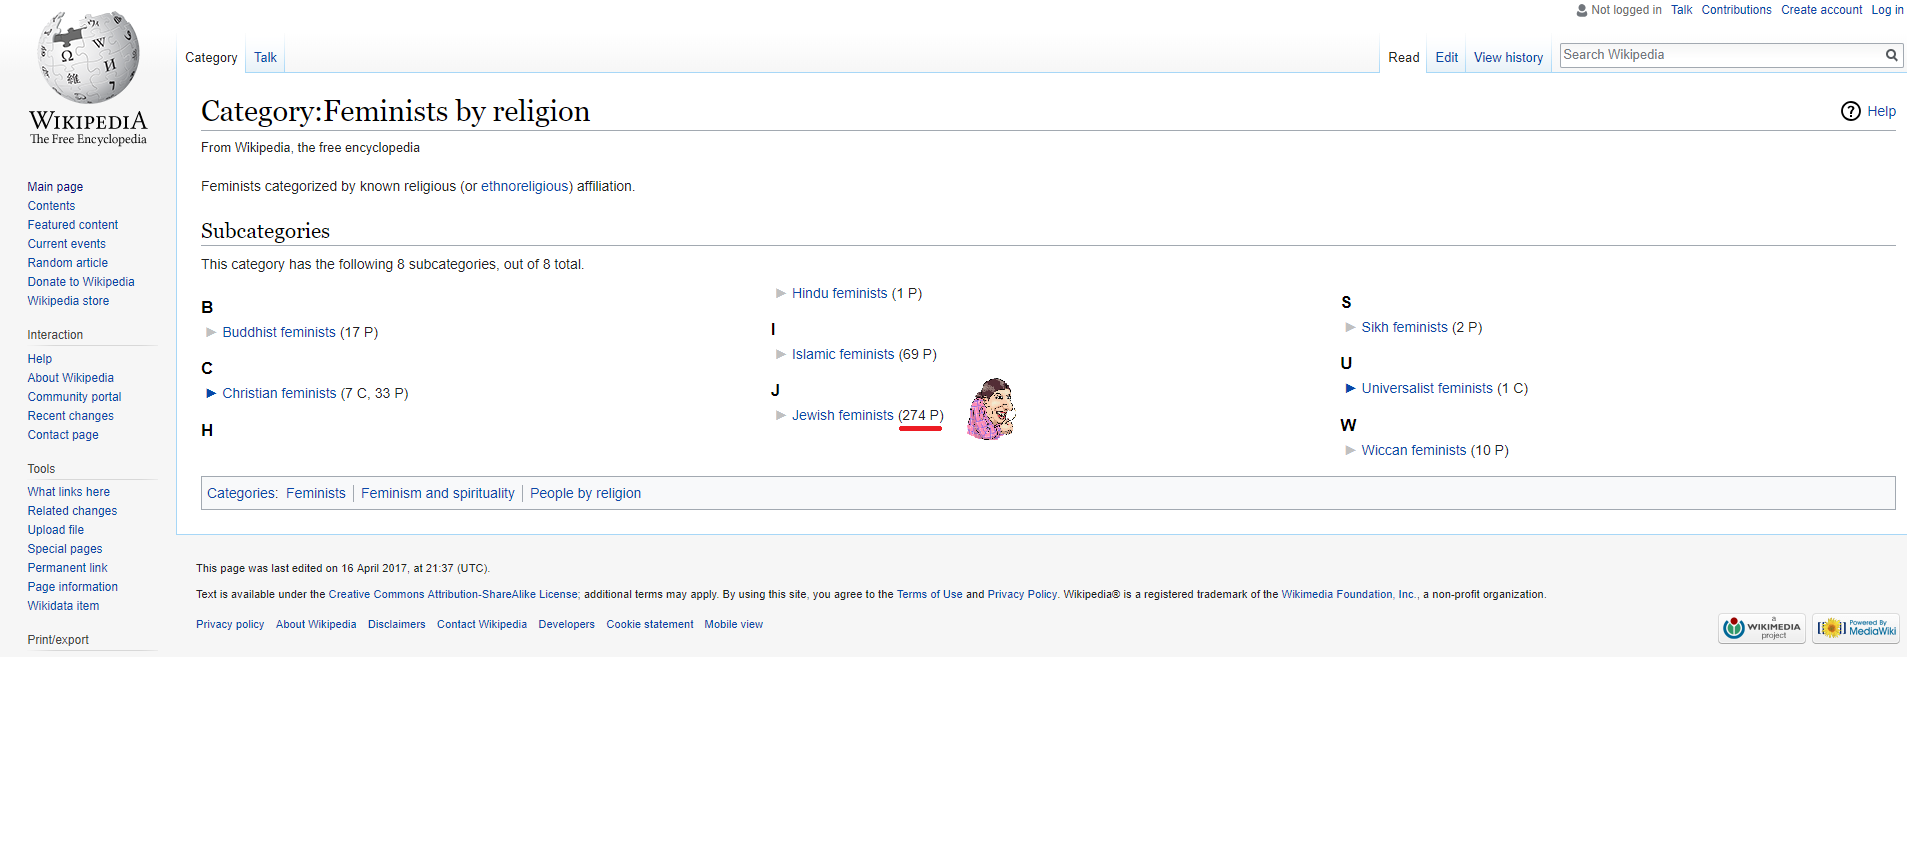Open Creative Commons Attribution-ShareAlike License link
The image size is (1907, 861).
(x=453, y=594)
